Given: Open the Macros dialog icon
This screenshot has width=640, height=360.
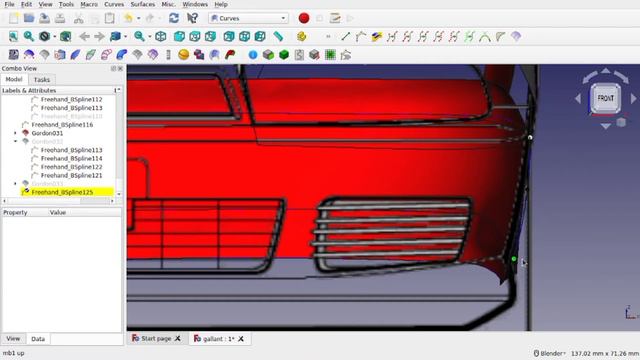Looking at the screenshot, I should click(335, 18).
